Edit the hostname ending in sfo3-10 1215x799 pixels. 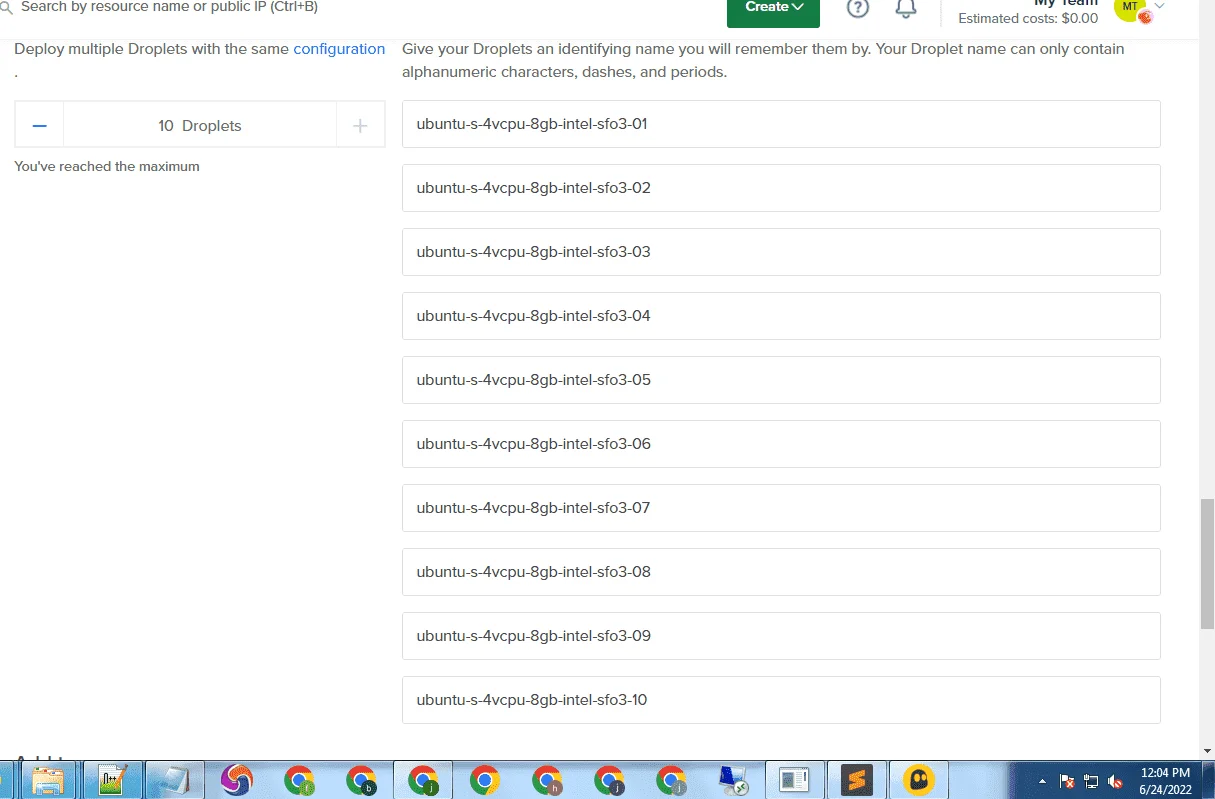click(x=781, y=700)
